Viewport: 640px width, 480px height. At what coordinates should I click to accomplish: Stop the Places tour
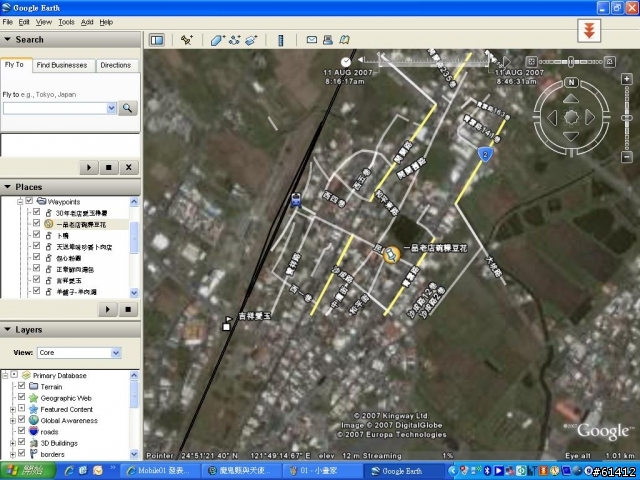click(128, 309)
